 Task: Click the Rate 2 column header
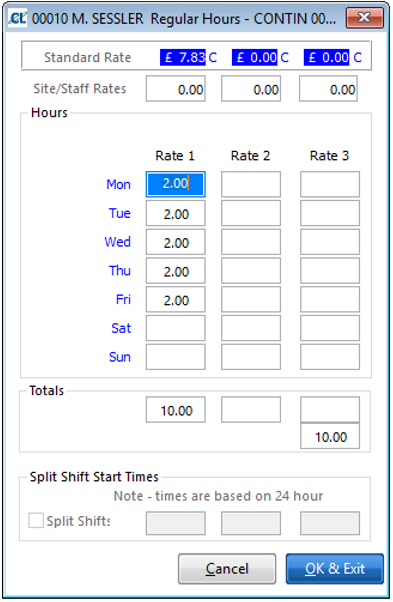(251, 156)
